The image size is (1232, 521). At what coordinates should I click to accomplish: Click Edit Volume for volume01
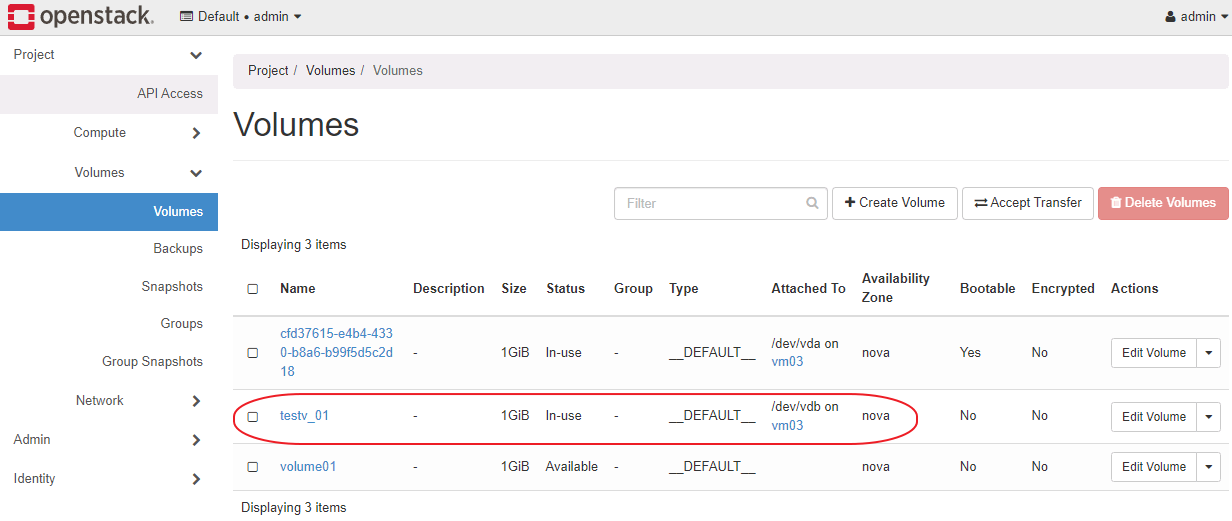1153,467
